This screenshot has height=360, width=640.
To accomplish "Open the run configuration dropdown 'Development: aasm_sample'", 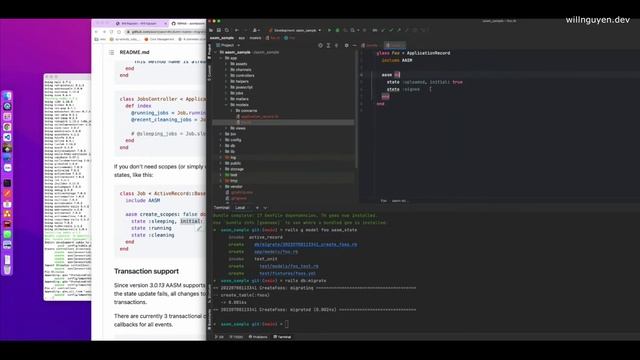I will click(295, 30).
